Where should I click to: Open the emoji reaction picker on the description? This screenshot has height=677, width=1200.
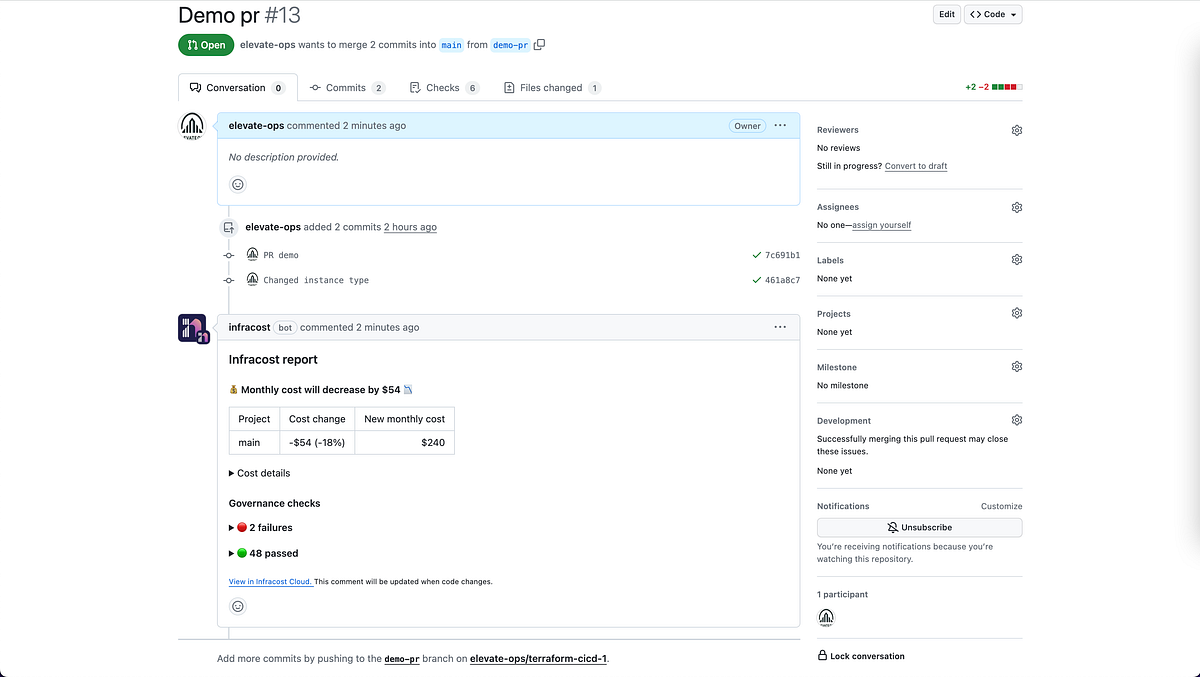coord(237,184)
